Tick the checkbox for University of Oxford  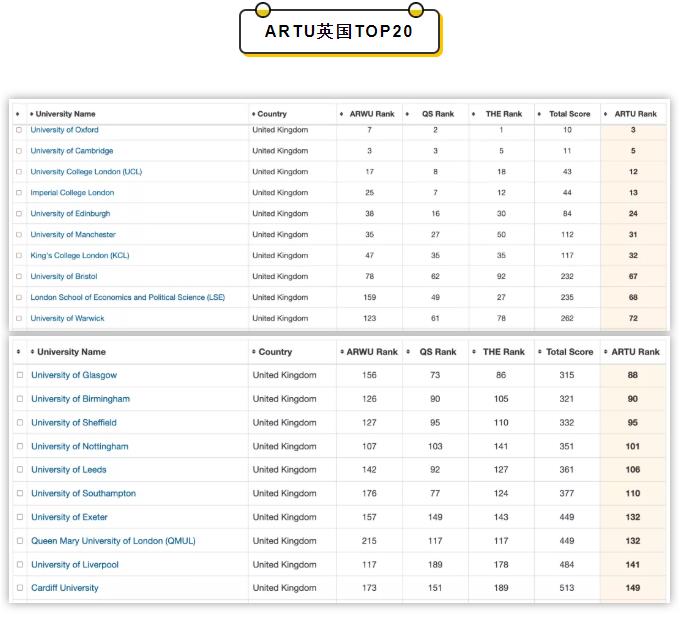(x=19, y=130)
